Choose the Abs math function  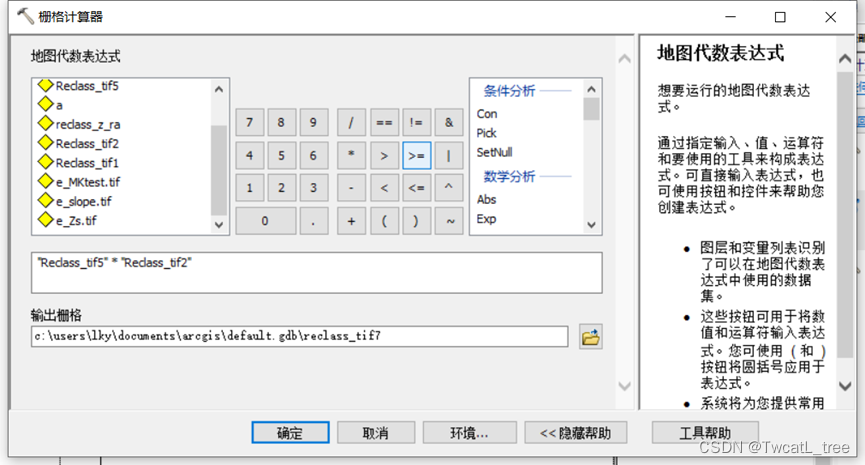pyautogui.click(x=487, y=199)
